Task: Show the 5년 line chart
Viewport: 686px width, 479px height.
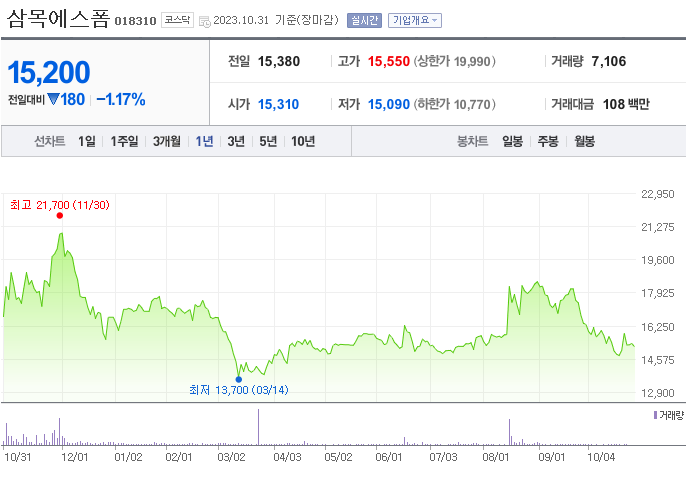Action: (268, 141)
